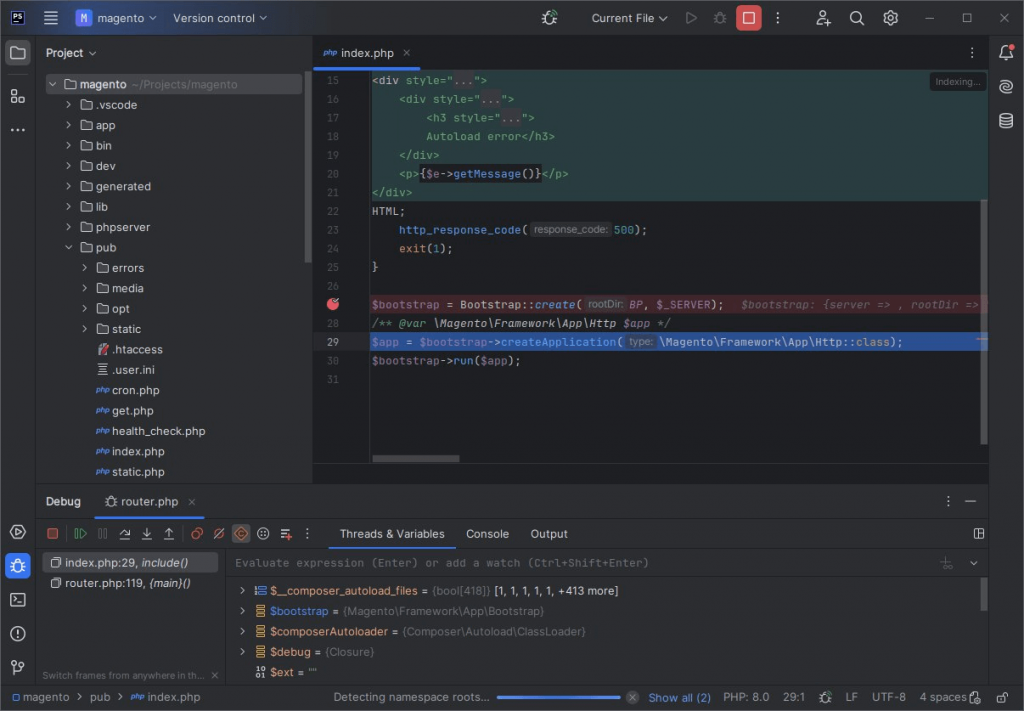This screenshot has width=1024, height=711.
Task: Expand $bootstrap variable node
Action: click(242, 611)
